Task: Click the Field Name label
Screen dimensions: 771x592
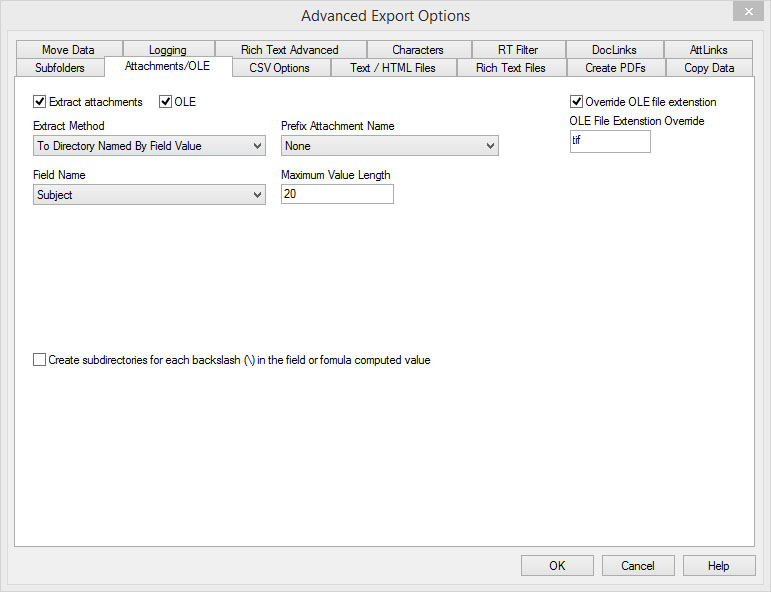Action: (59, 175)
